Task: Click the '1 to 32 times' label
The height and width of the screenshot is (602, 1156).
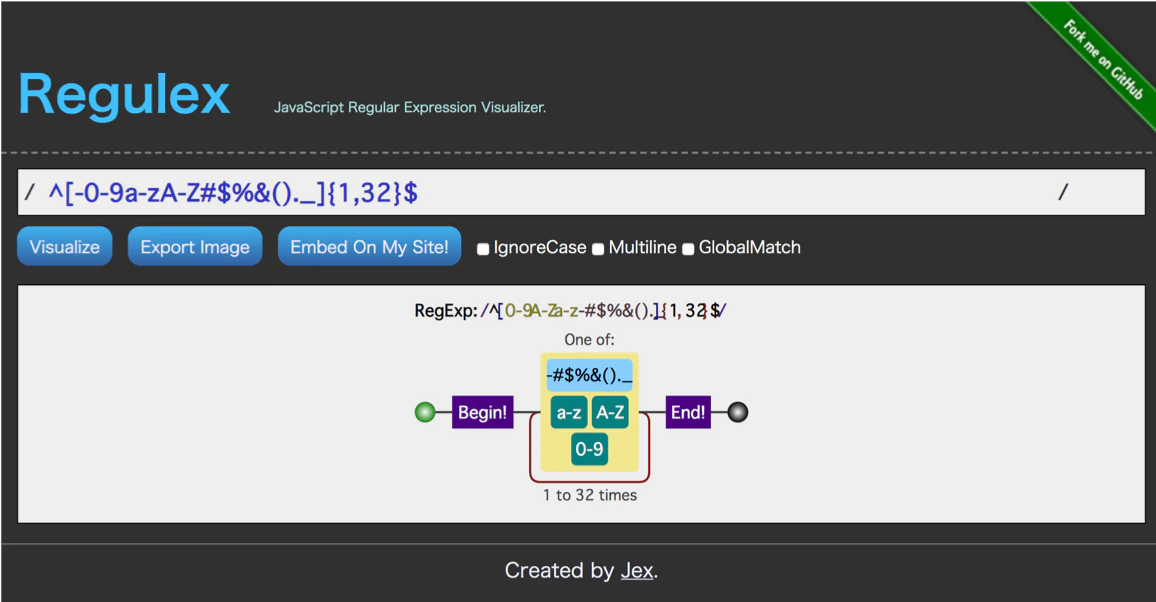Action: pos(590,495)
